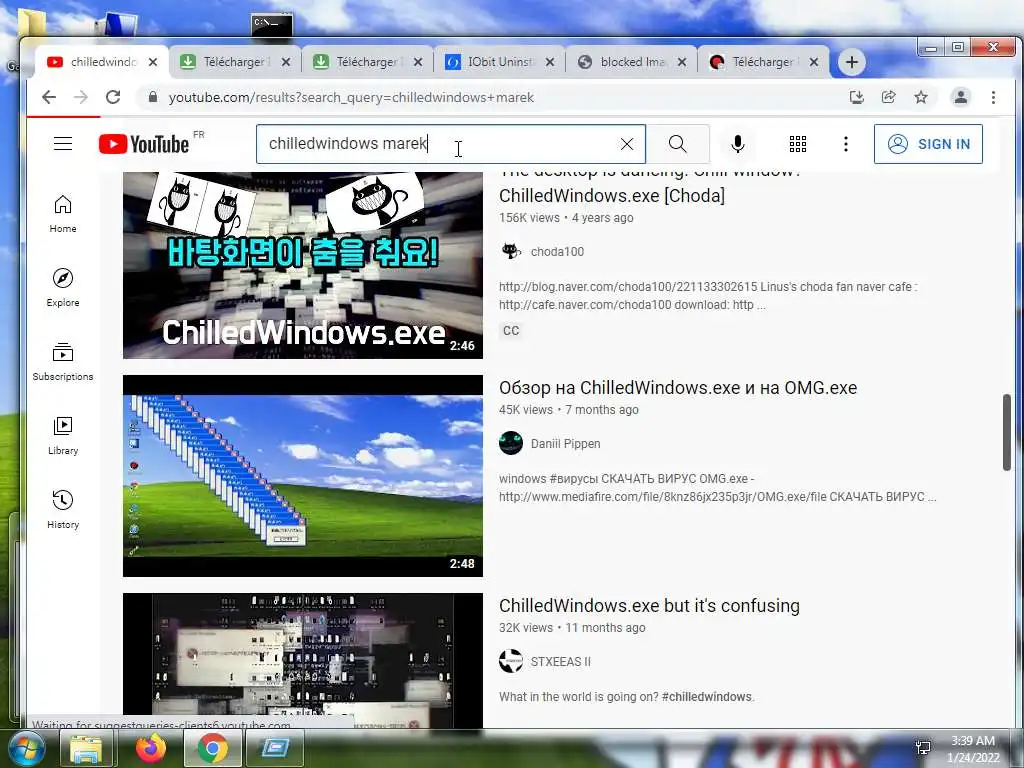Open ChilledWindows.exe but it's confusing title
1024x768 pixels.
pyautogui.click(x=649, y=605)
